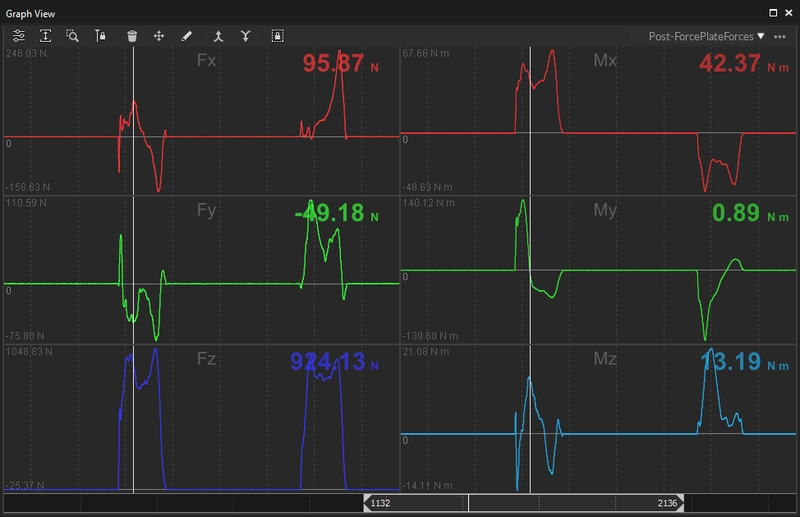Toggle the lock selection range icon
The image size is (800, 517).
tap(277, 35)
